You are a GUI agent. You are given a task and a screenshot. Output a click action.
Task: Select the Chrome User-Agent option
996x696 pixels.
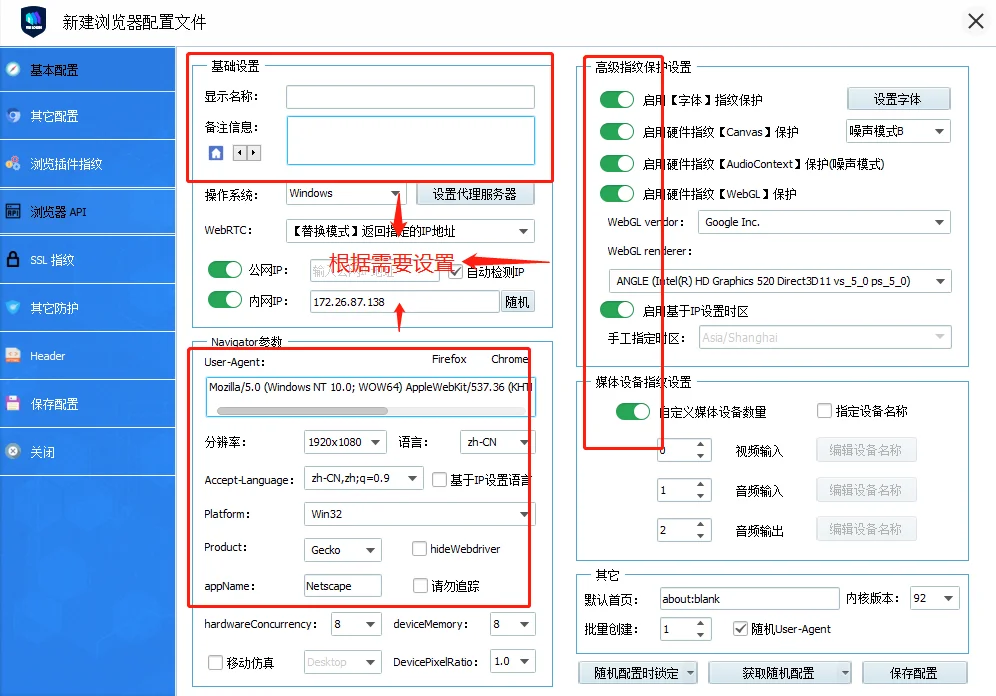[509, 359]
